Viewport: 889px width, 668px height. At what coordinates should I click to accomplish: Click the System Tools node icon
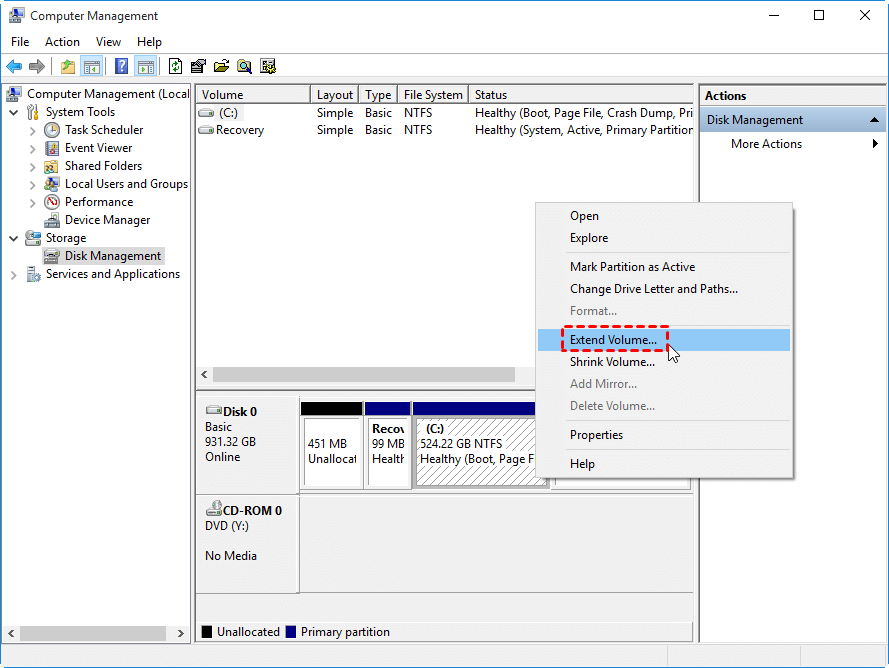(x=33, y=112)
